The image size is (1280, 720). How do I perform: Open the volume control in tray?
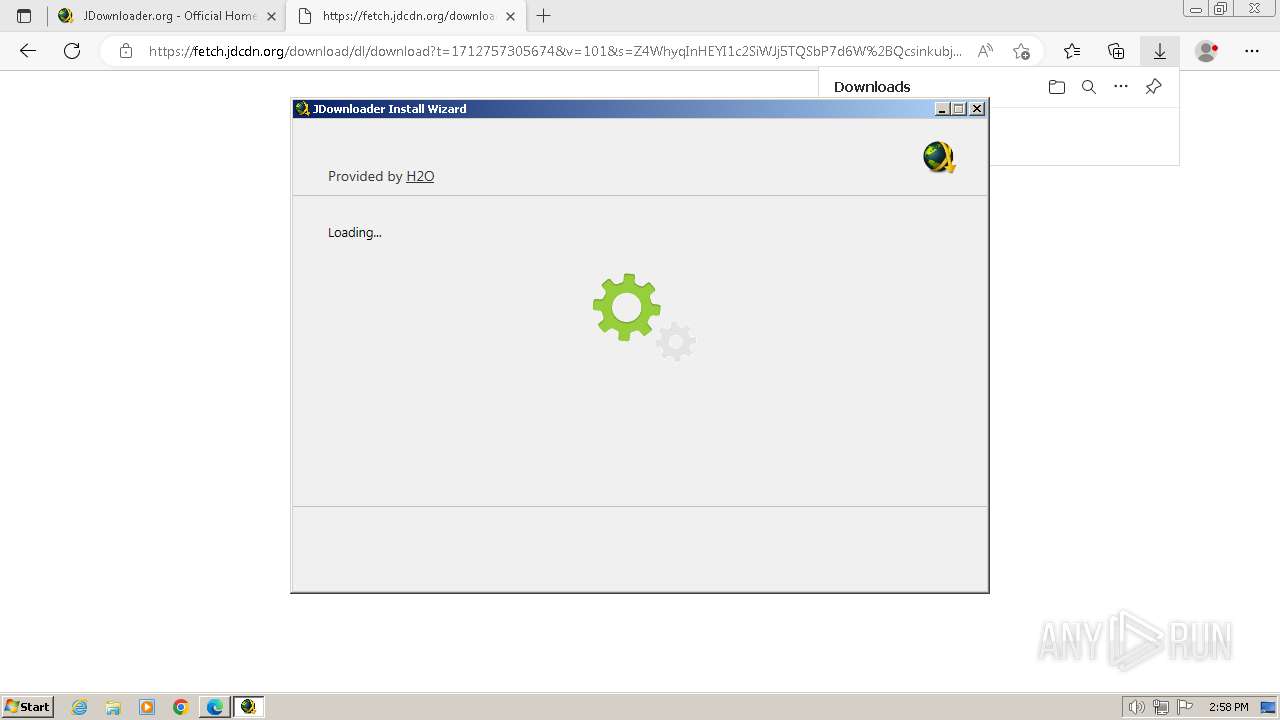[1137, 707]
